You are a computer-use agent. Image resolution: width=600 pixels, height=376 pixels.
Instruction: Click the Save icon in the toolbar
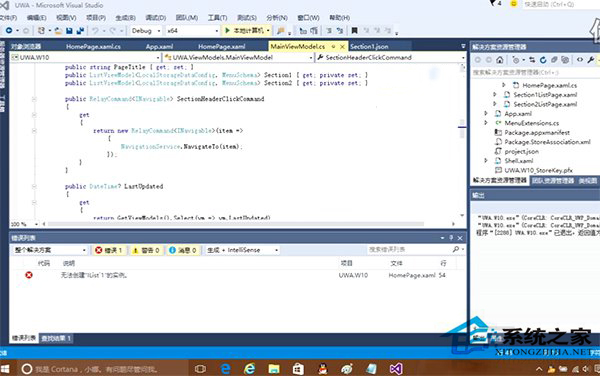(x=69, y=31)
